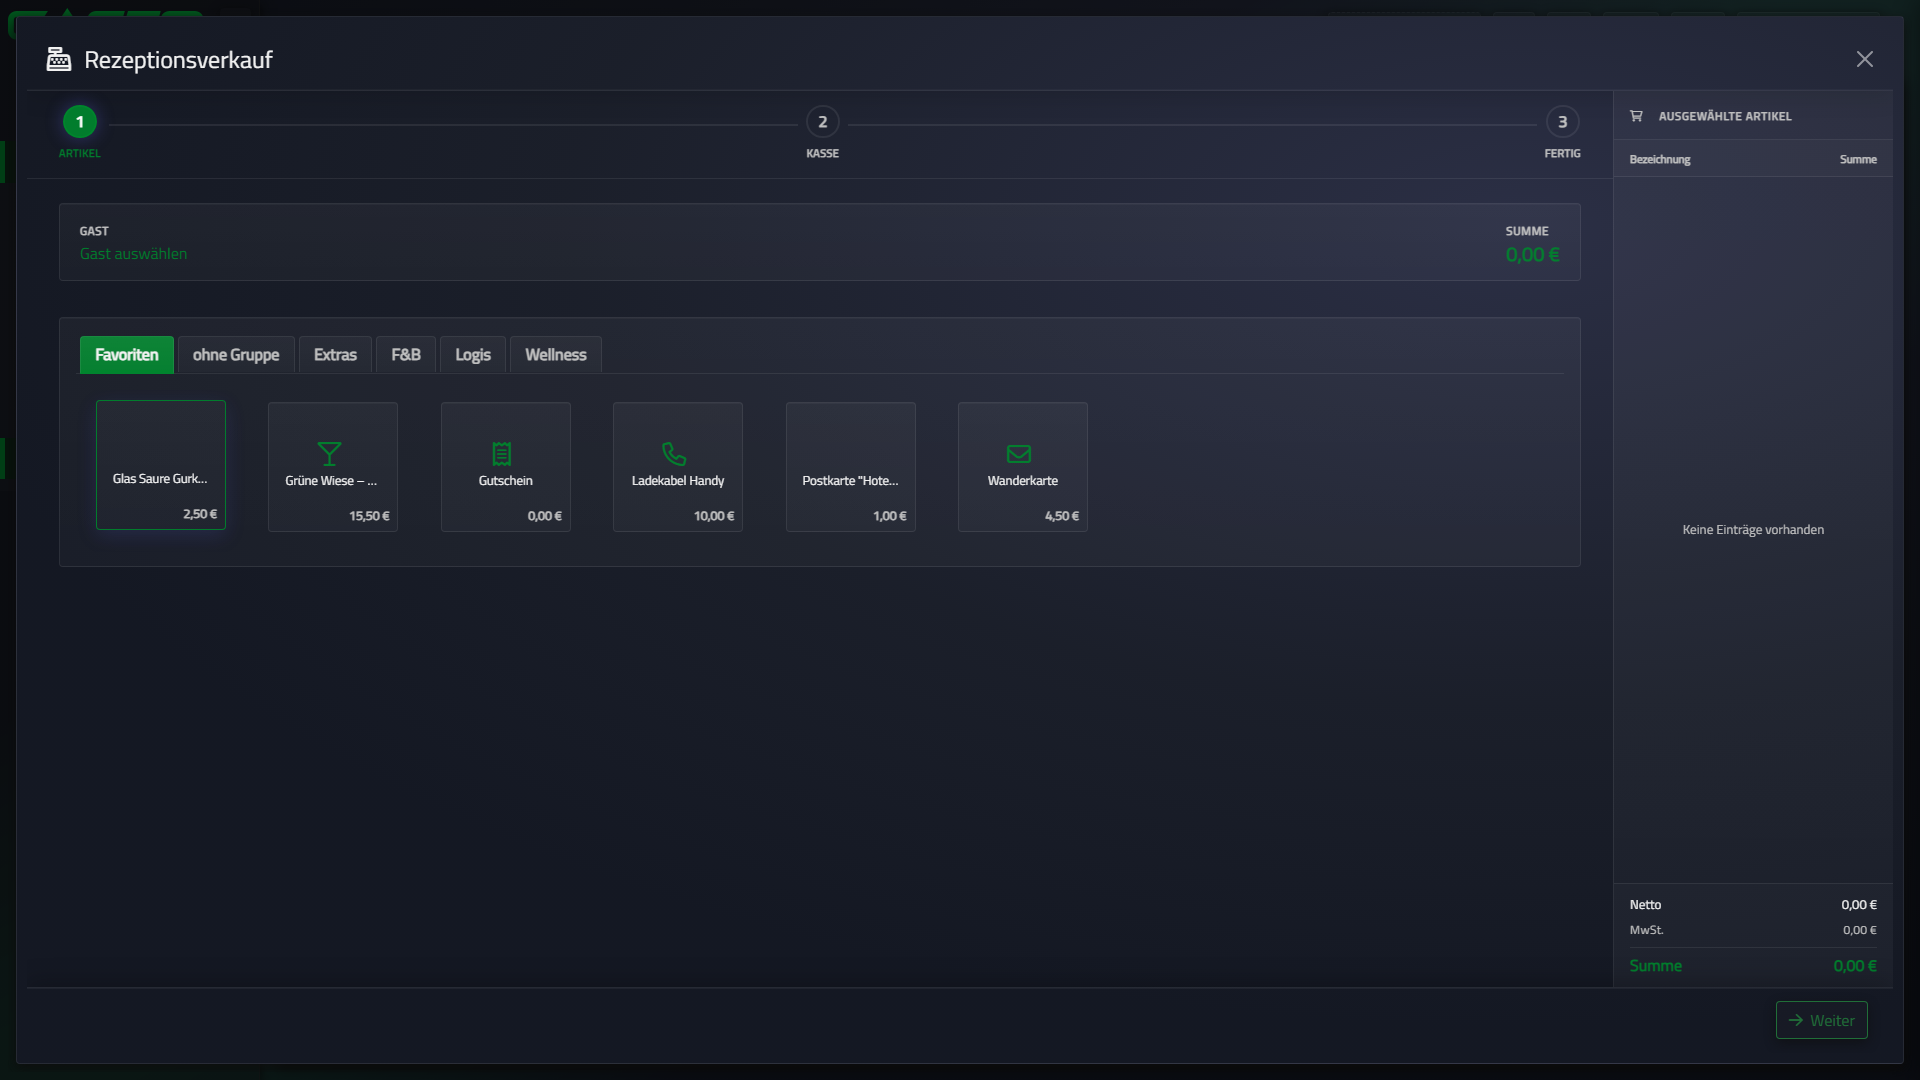Select the Glas Saure Gurken article tile
The height and width of the screenshot is (1080, 1920).
(161, 465)
